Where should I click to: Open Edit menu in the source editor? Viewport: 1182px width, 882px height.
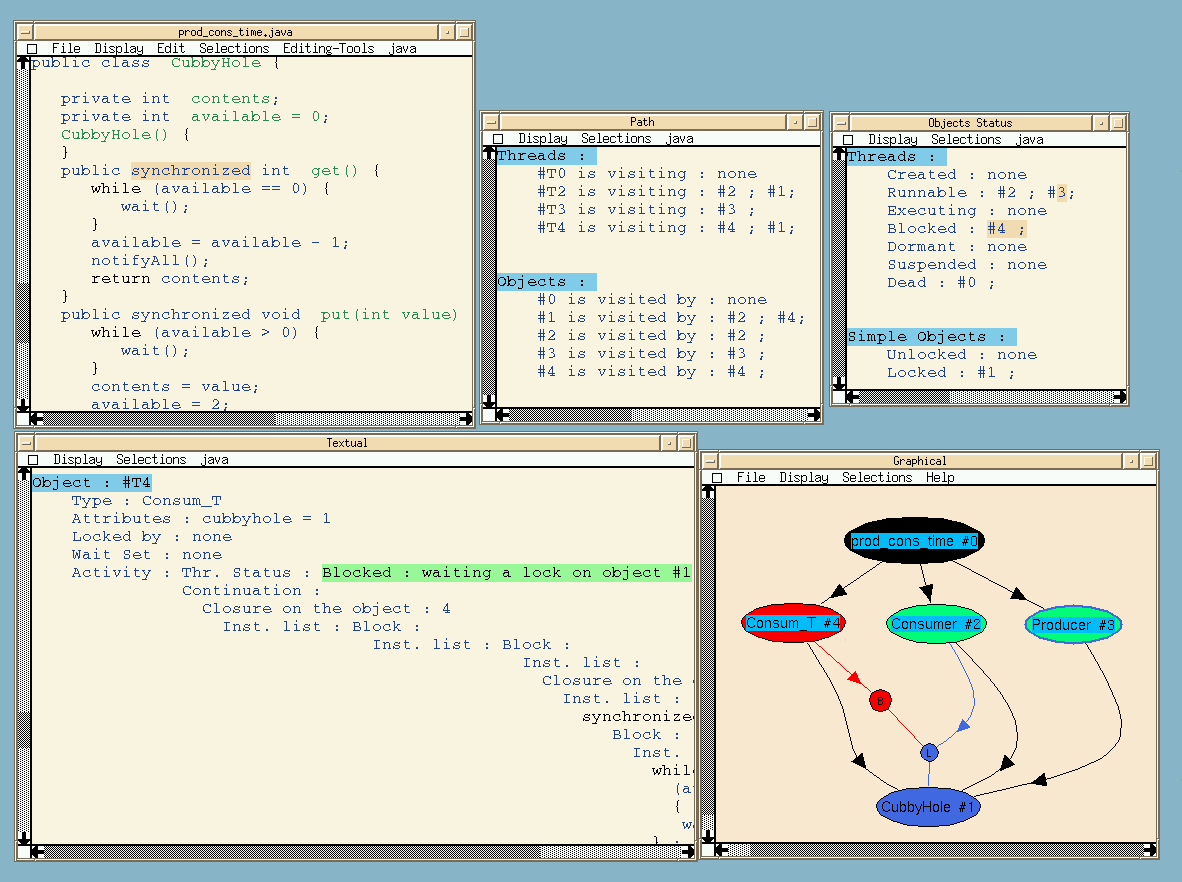pyautogui.click(x=170, y=48)
